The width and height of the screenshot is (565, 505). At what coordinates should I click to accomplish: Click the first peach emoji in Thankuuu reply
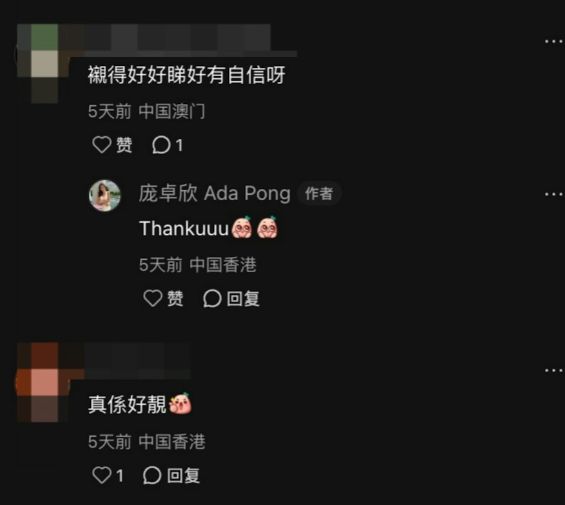(242, 228)
